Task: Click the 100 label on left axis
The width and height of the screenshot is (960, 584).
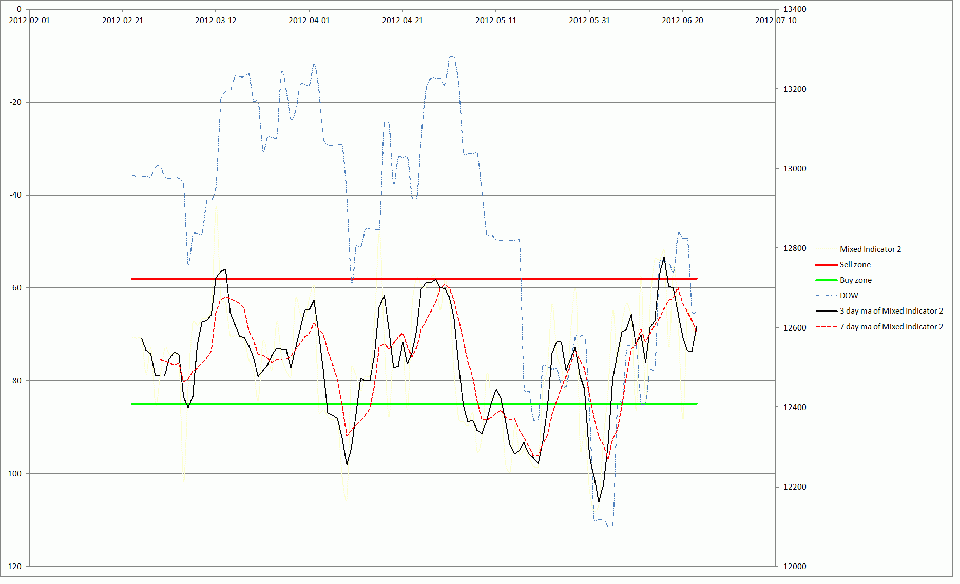Action: coord(14,473)
